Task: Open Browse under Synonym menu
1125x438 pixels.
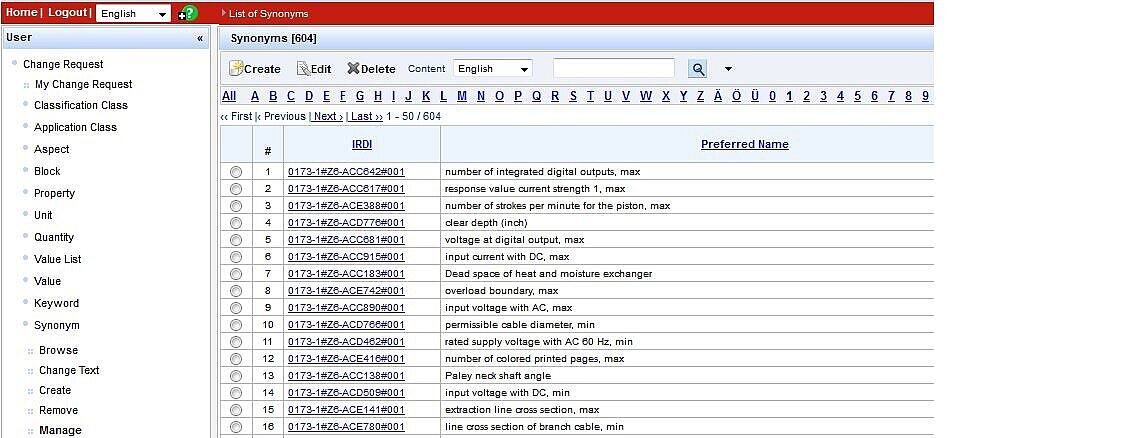Action: (58, 351)
